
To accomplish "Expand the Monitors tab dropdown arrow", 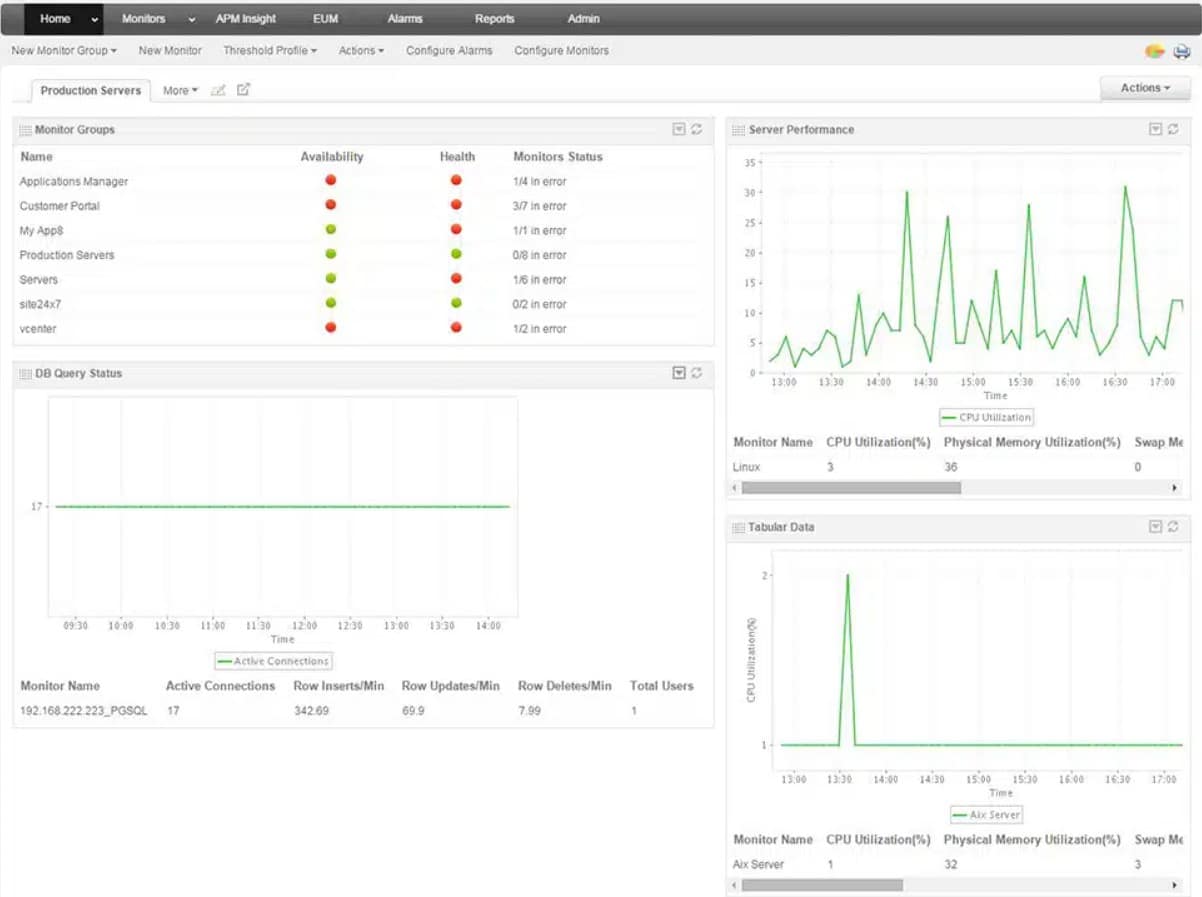I will 191,19.
